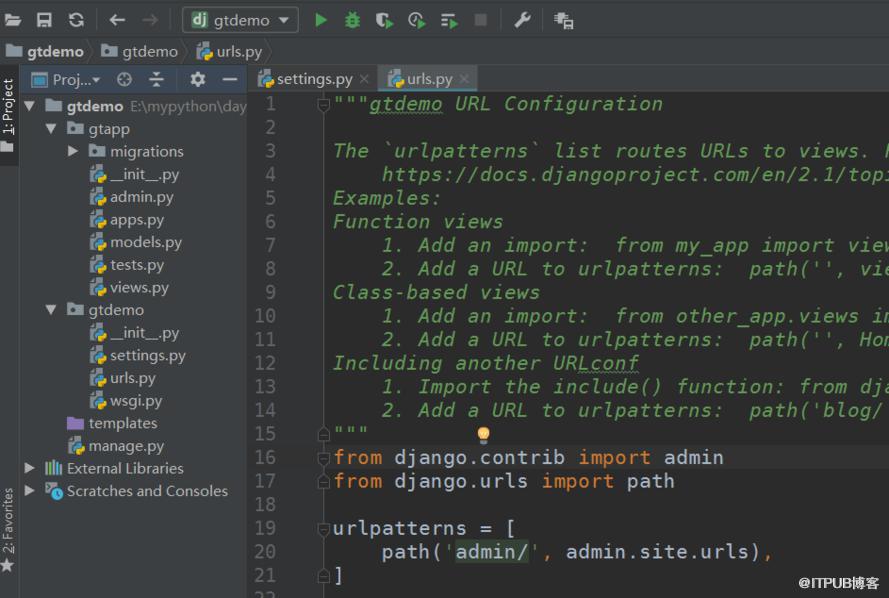This screenshot has width=889, height=598.
Task: Close the urls.py tab
Action: coord(464,79)
